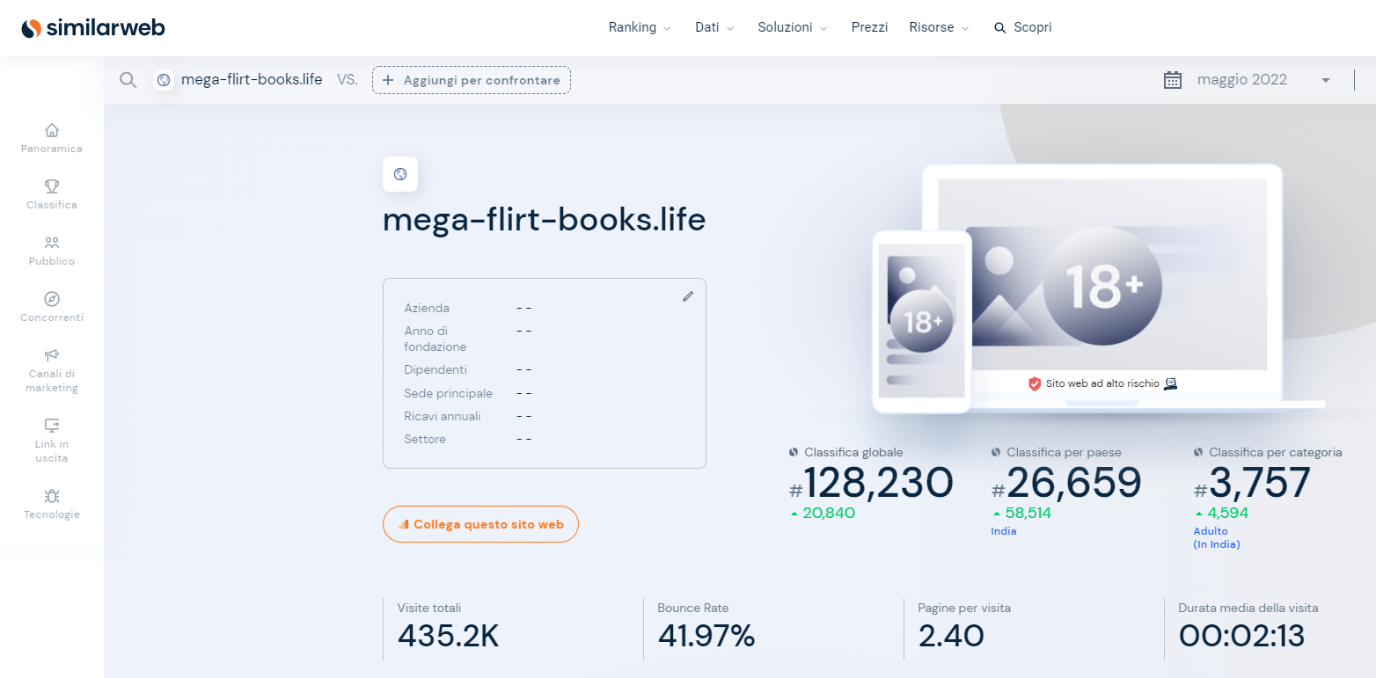Viewport: 1376px width, 678px height.
Task: Click the Azienda row label
Action: [427, 308]
